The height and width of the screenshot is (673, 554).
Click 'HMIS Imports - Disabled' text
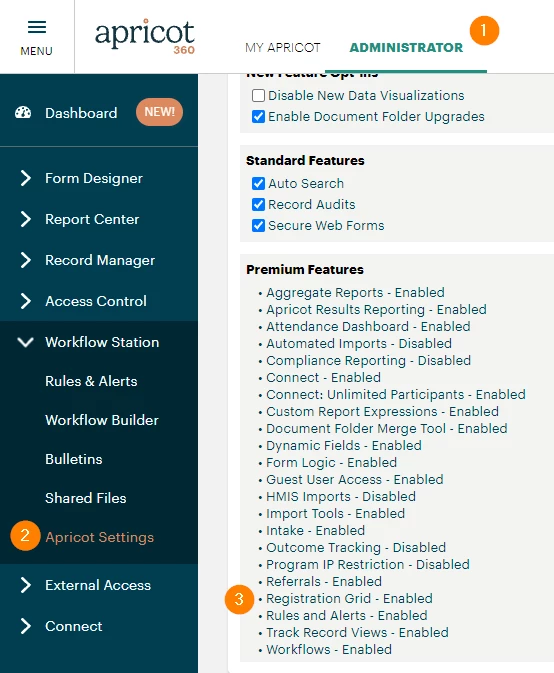[341, 497]
